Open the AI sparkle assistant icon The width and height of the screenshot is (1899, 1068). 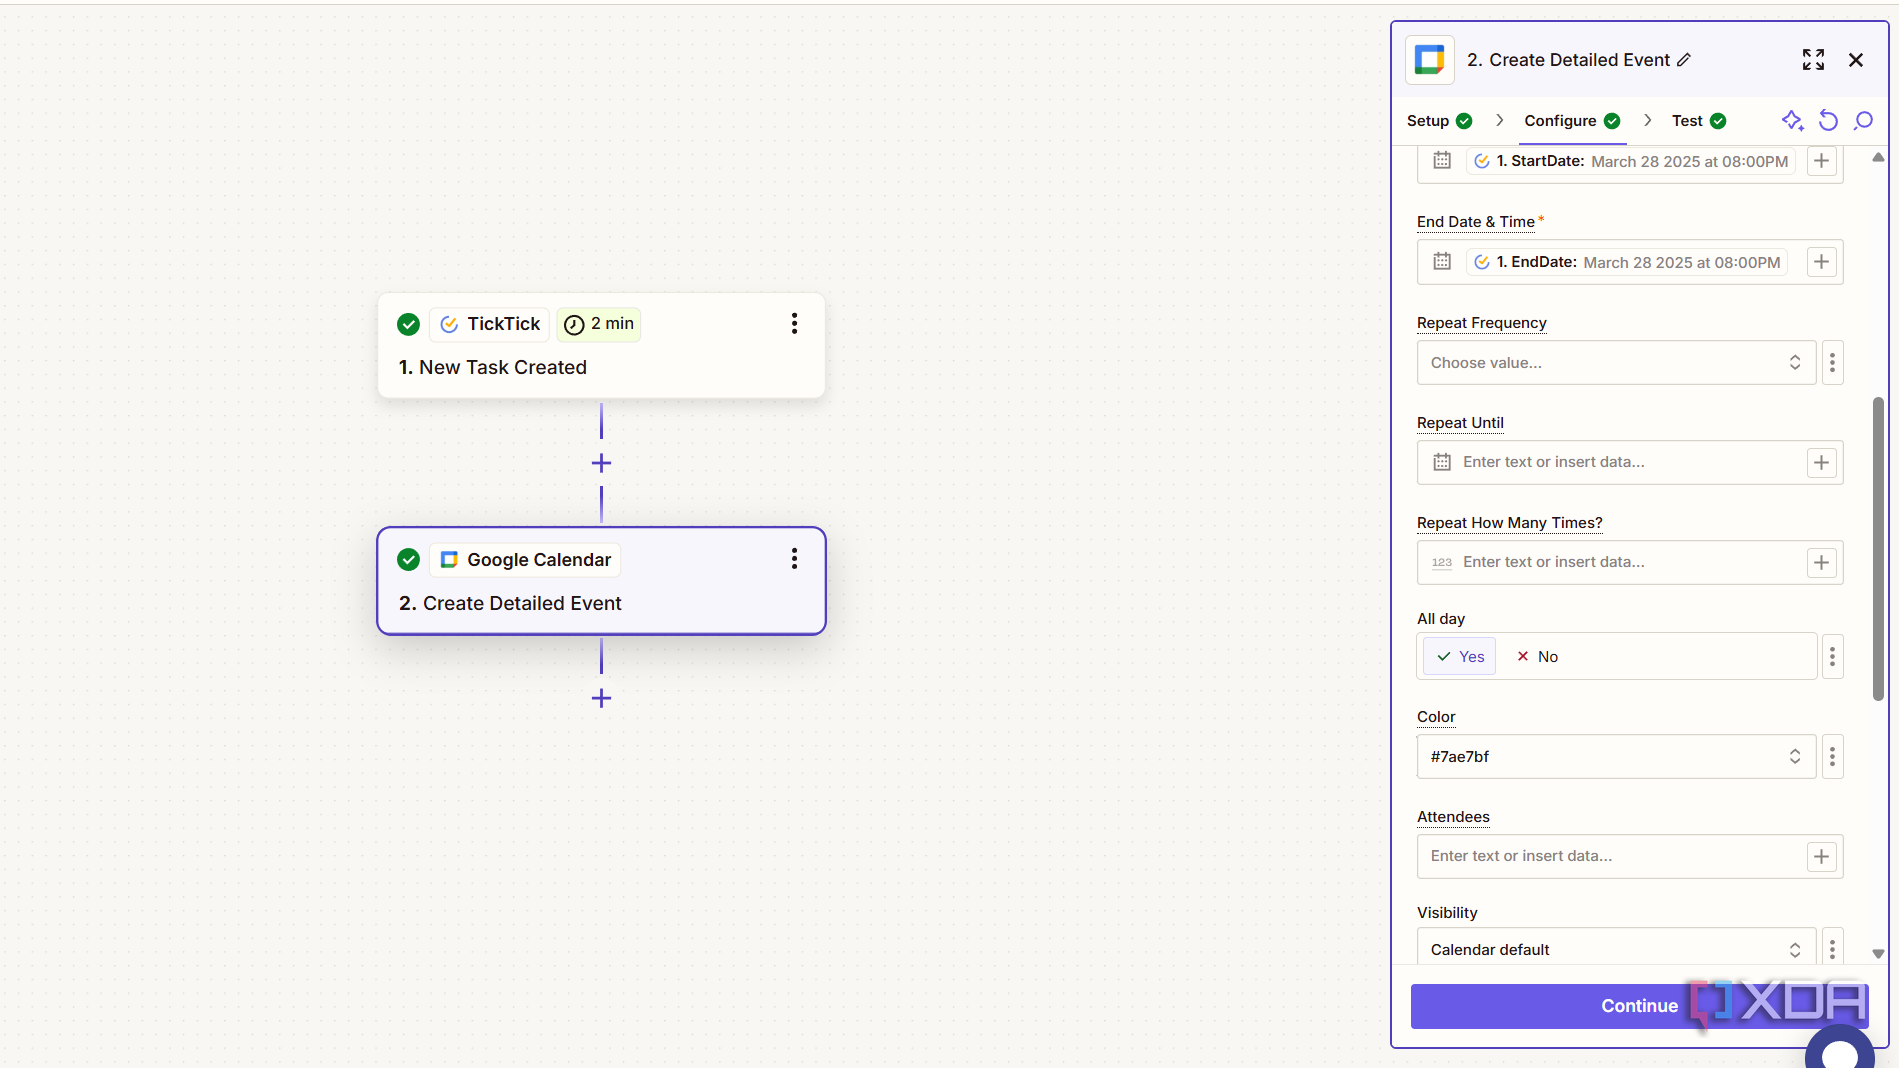1792,121
